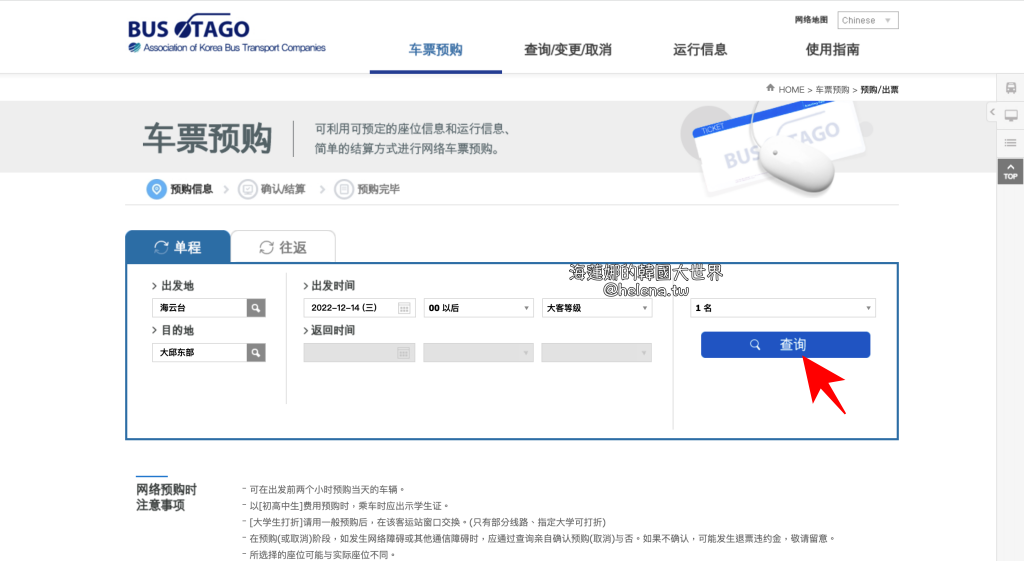
Task: Click the 预购完毕 step icon
Action: point(344,189)
